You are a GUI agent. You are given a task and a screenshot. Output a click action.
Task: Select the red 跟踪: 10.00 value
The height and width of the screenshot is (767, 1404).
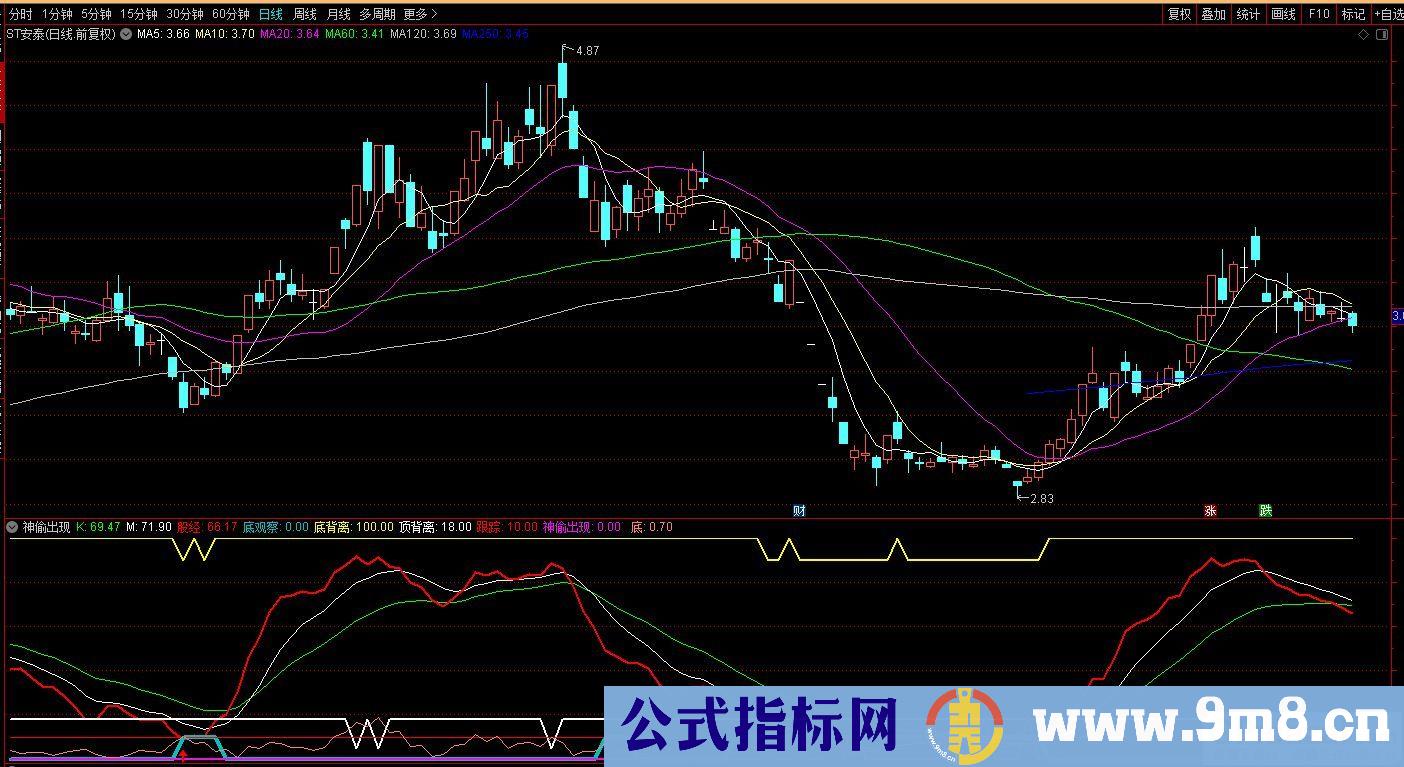pos(506,527)
